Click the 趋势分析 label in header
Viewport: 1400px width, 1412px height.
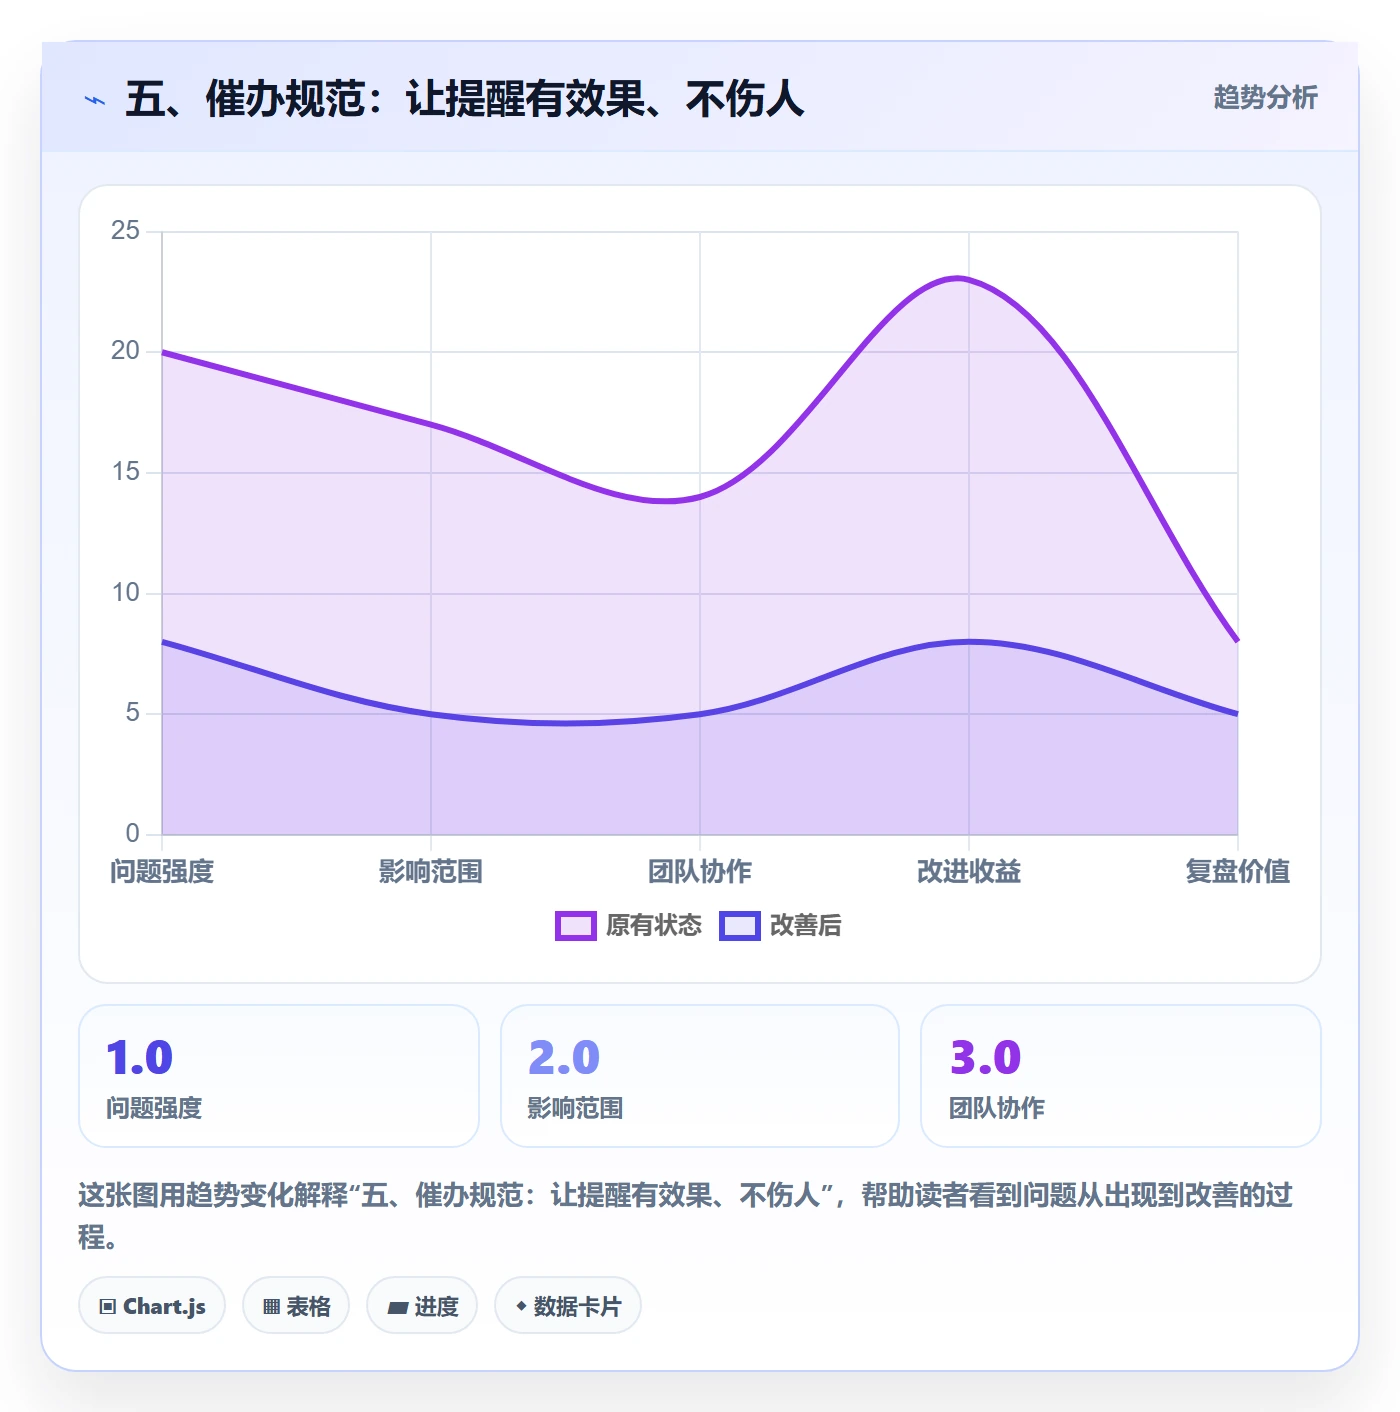[x=1265, y=97]
